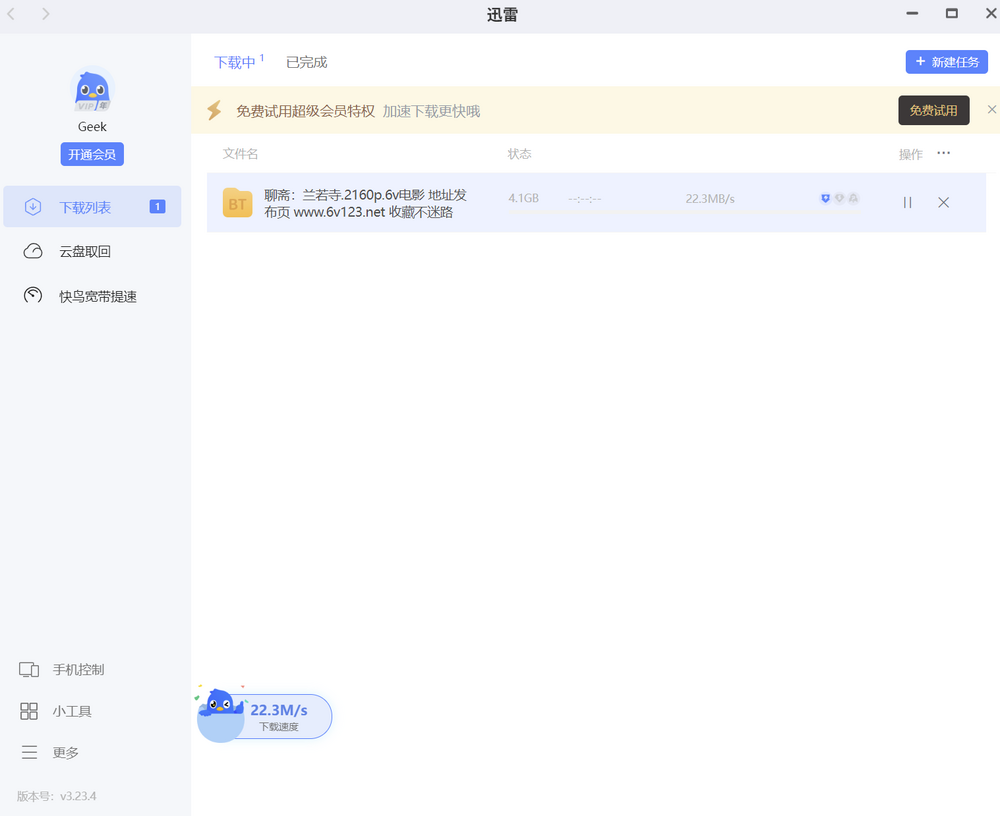Select the 下载中 tab
The width and height of the screenshot is (1000, 816).
pyautogui.click(x=235, y=62)
